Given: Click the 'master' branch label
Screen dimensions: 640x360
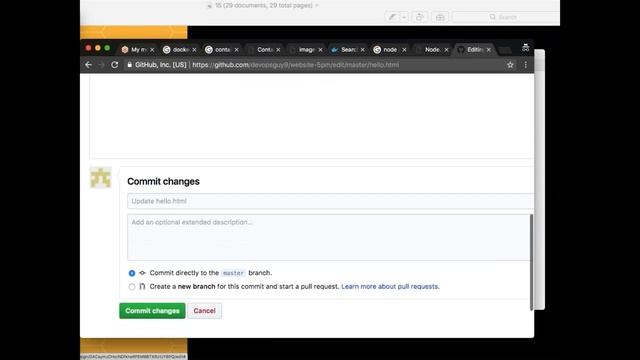Looking at the screenshot, I should coord(233,273).
